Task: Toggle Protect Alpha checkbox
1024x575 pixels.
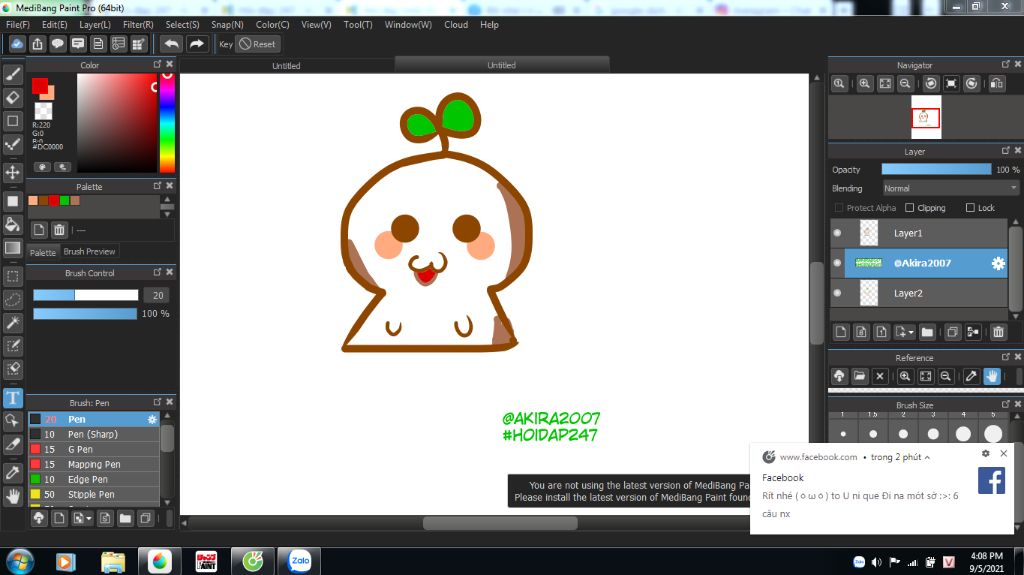Action: 839,208
